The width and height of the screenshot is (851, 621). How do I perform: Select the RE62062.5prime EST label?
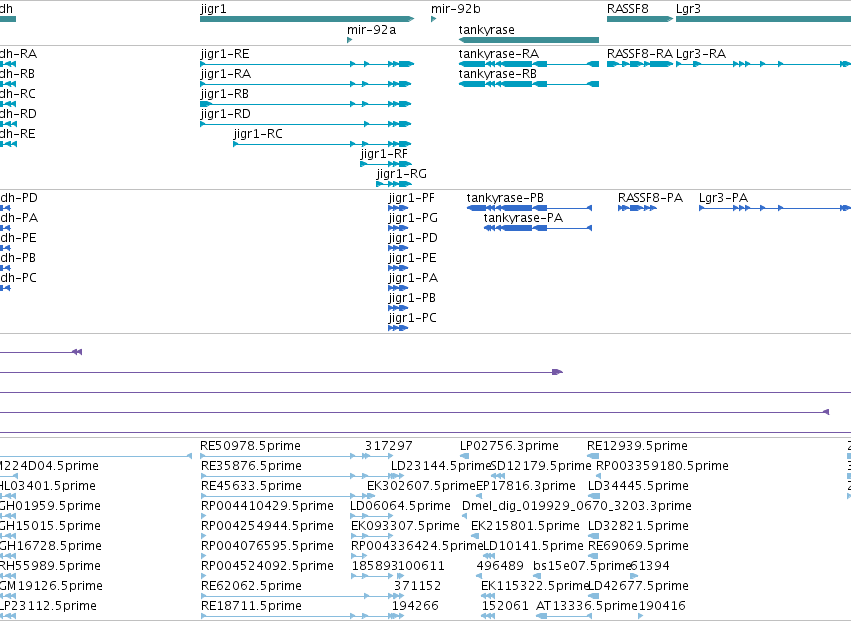pyautogui.click(x=251, y=586)
